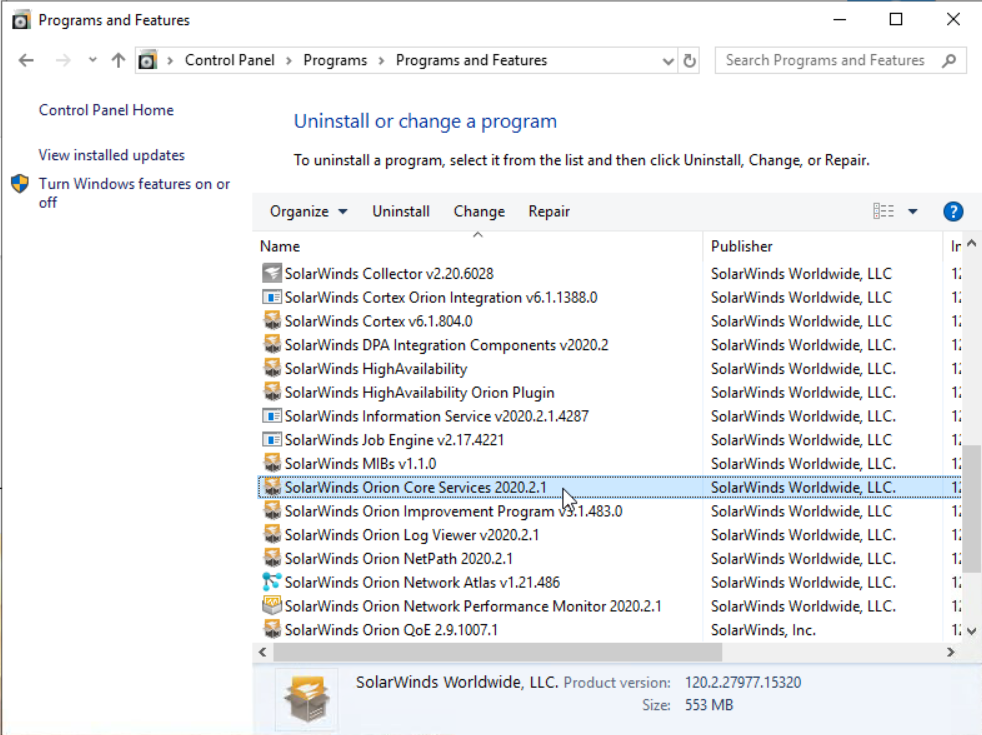Click the Orion Improvement Program icon
The image size is (982, 735).
coord(271,511)
